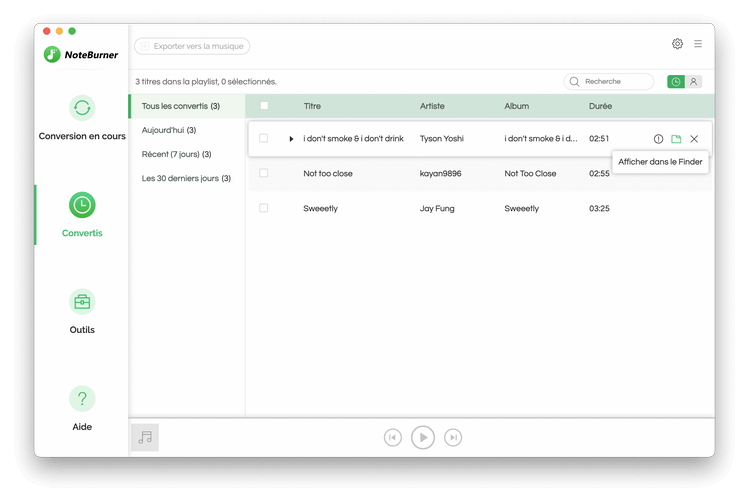The width and height of the screenshot is (749, 502).
Task: Click the i don't smoke title text
Action: tap(353, 139)
